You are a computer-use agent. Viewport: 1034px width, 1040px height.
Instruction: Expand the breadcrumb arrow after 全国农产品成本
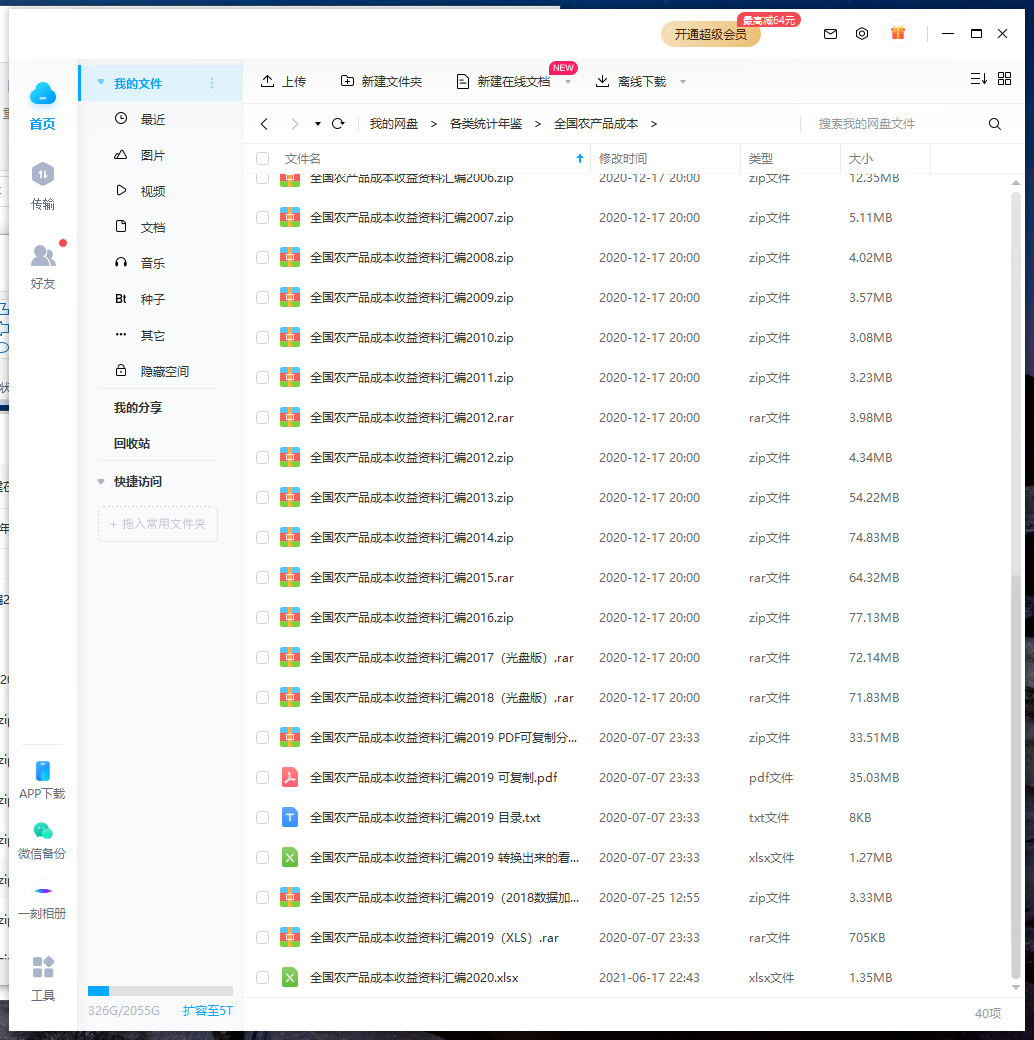653,124
